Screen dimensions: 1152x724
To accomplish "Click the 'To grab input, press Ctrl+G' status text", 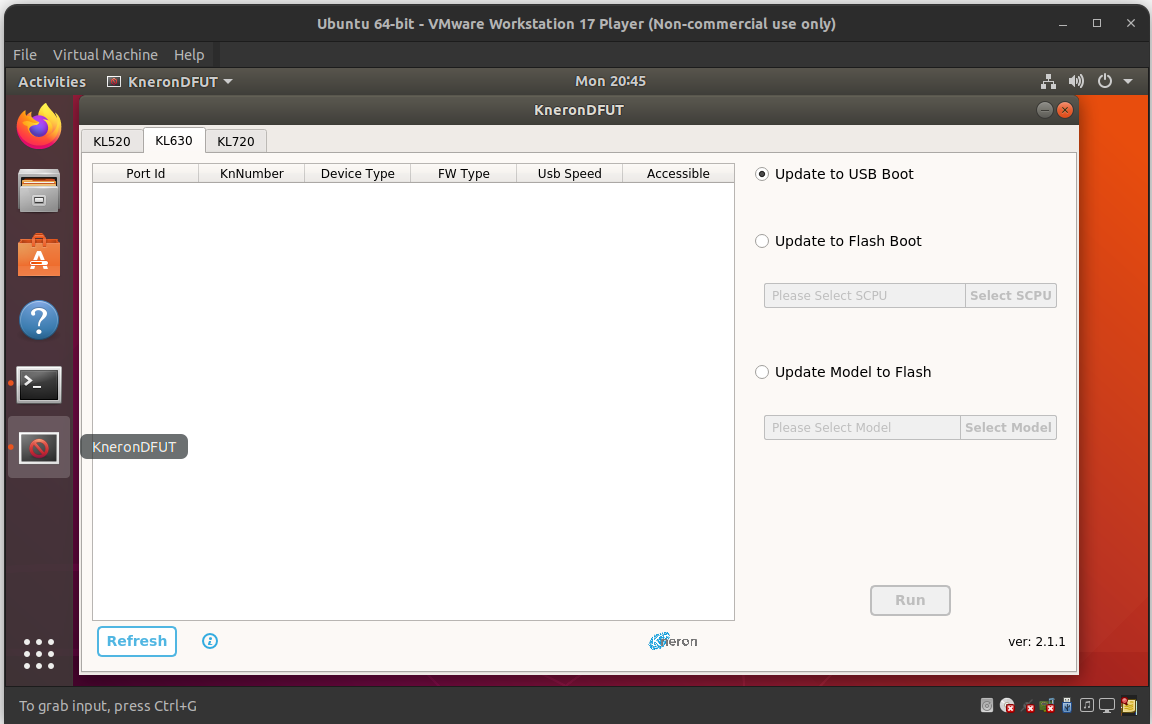I will pos(108,706).
